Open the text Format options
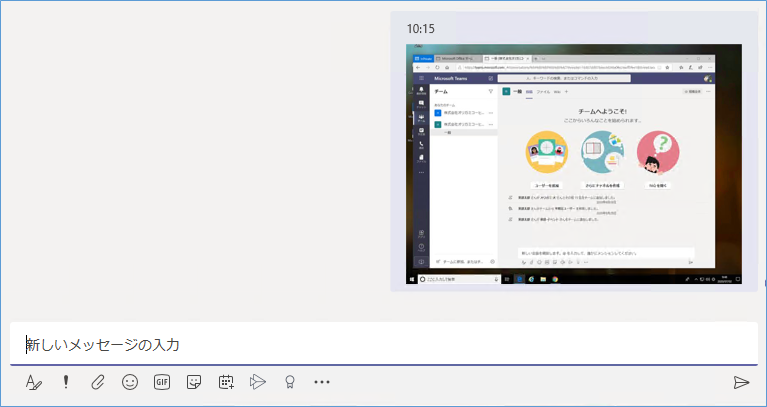 [34, 381]
